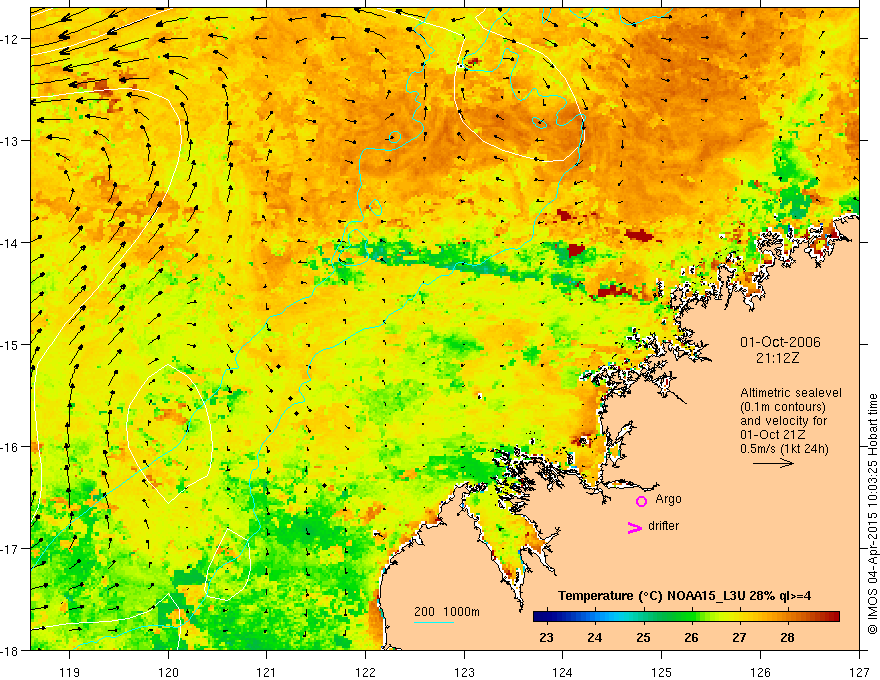
Task: Click longitude axis label 127
Action: tap(859, 672)
